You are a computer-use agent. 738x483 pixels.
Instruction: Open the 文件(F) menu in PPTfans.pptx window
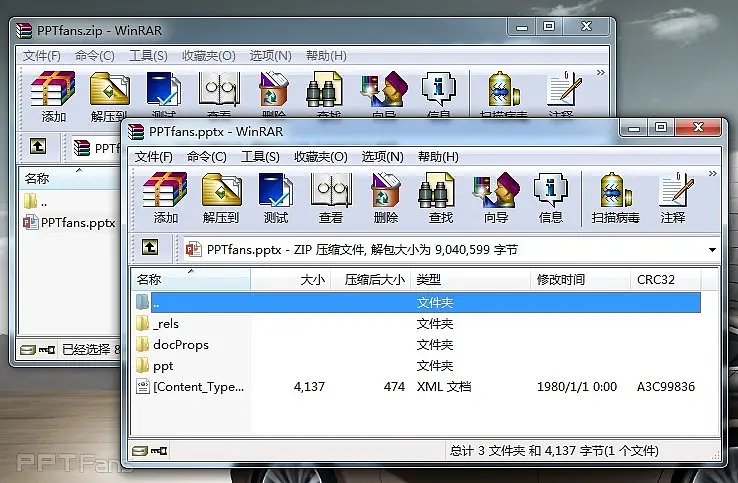click(x=154, y=157)
